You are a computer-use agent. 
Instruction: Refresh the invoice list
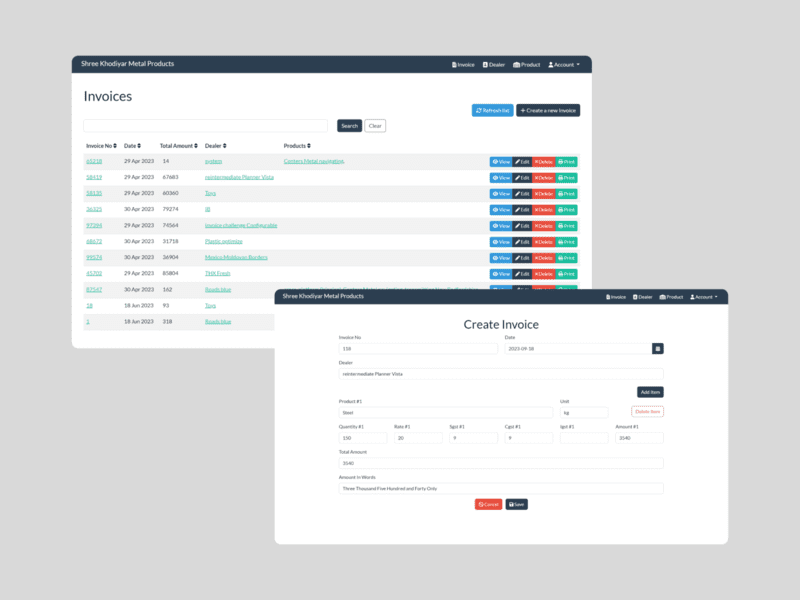tap(492, 110)
